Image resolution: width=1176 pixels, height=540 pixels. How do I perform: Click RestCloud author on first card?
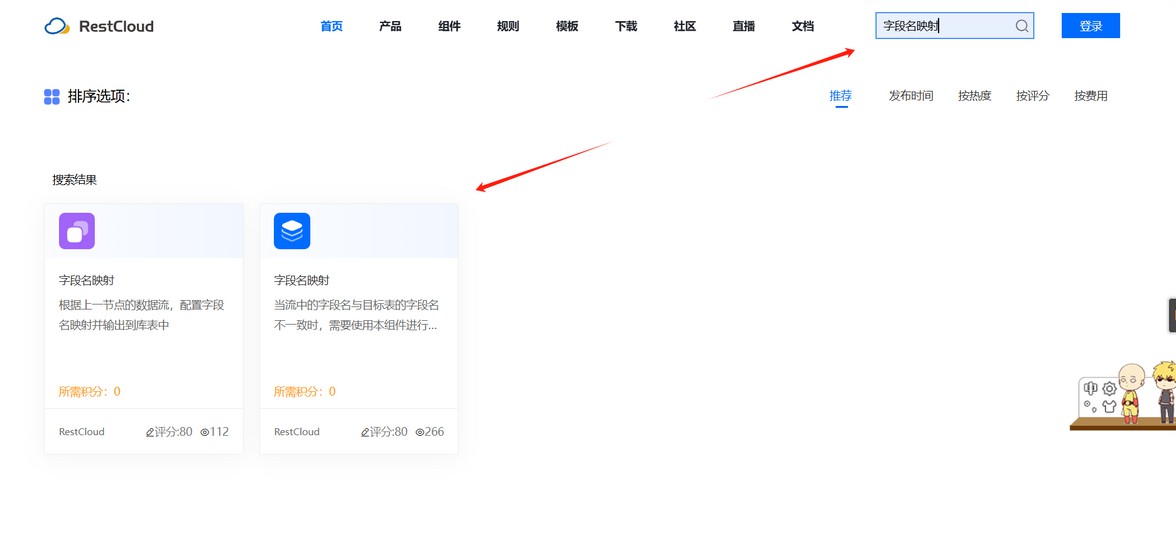82,432
